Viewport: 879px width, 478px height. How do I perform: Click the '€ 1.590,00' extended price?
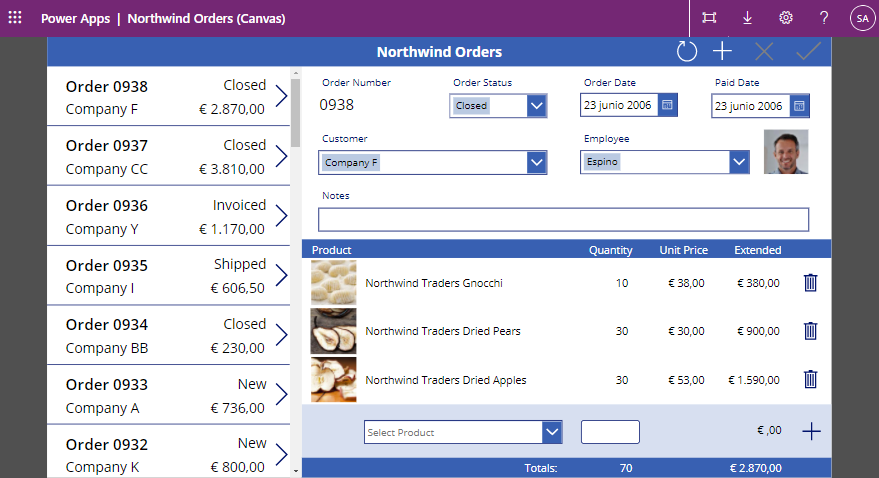(754, 380)
